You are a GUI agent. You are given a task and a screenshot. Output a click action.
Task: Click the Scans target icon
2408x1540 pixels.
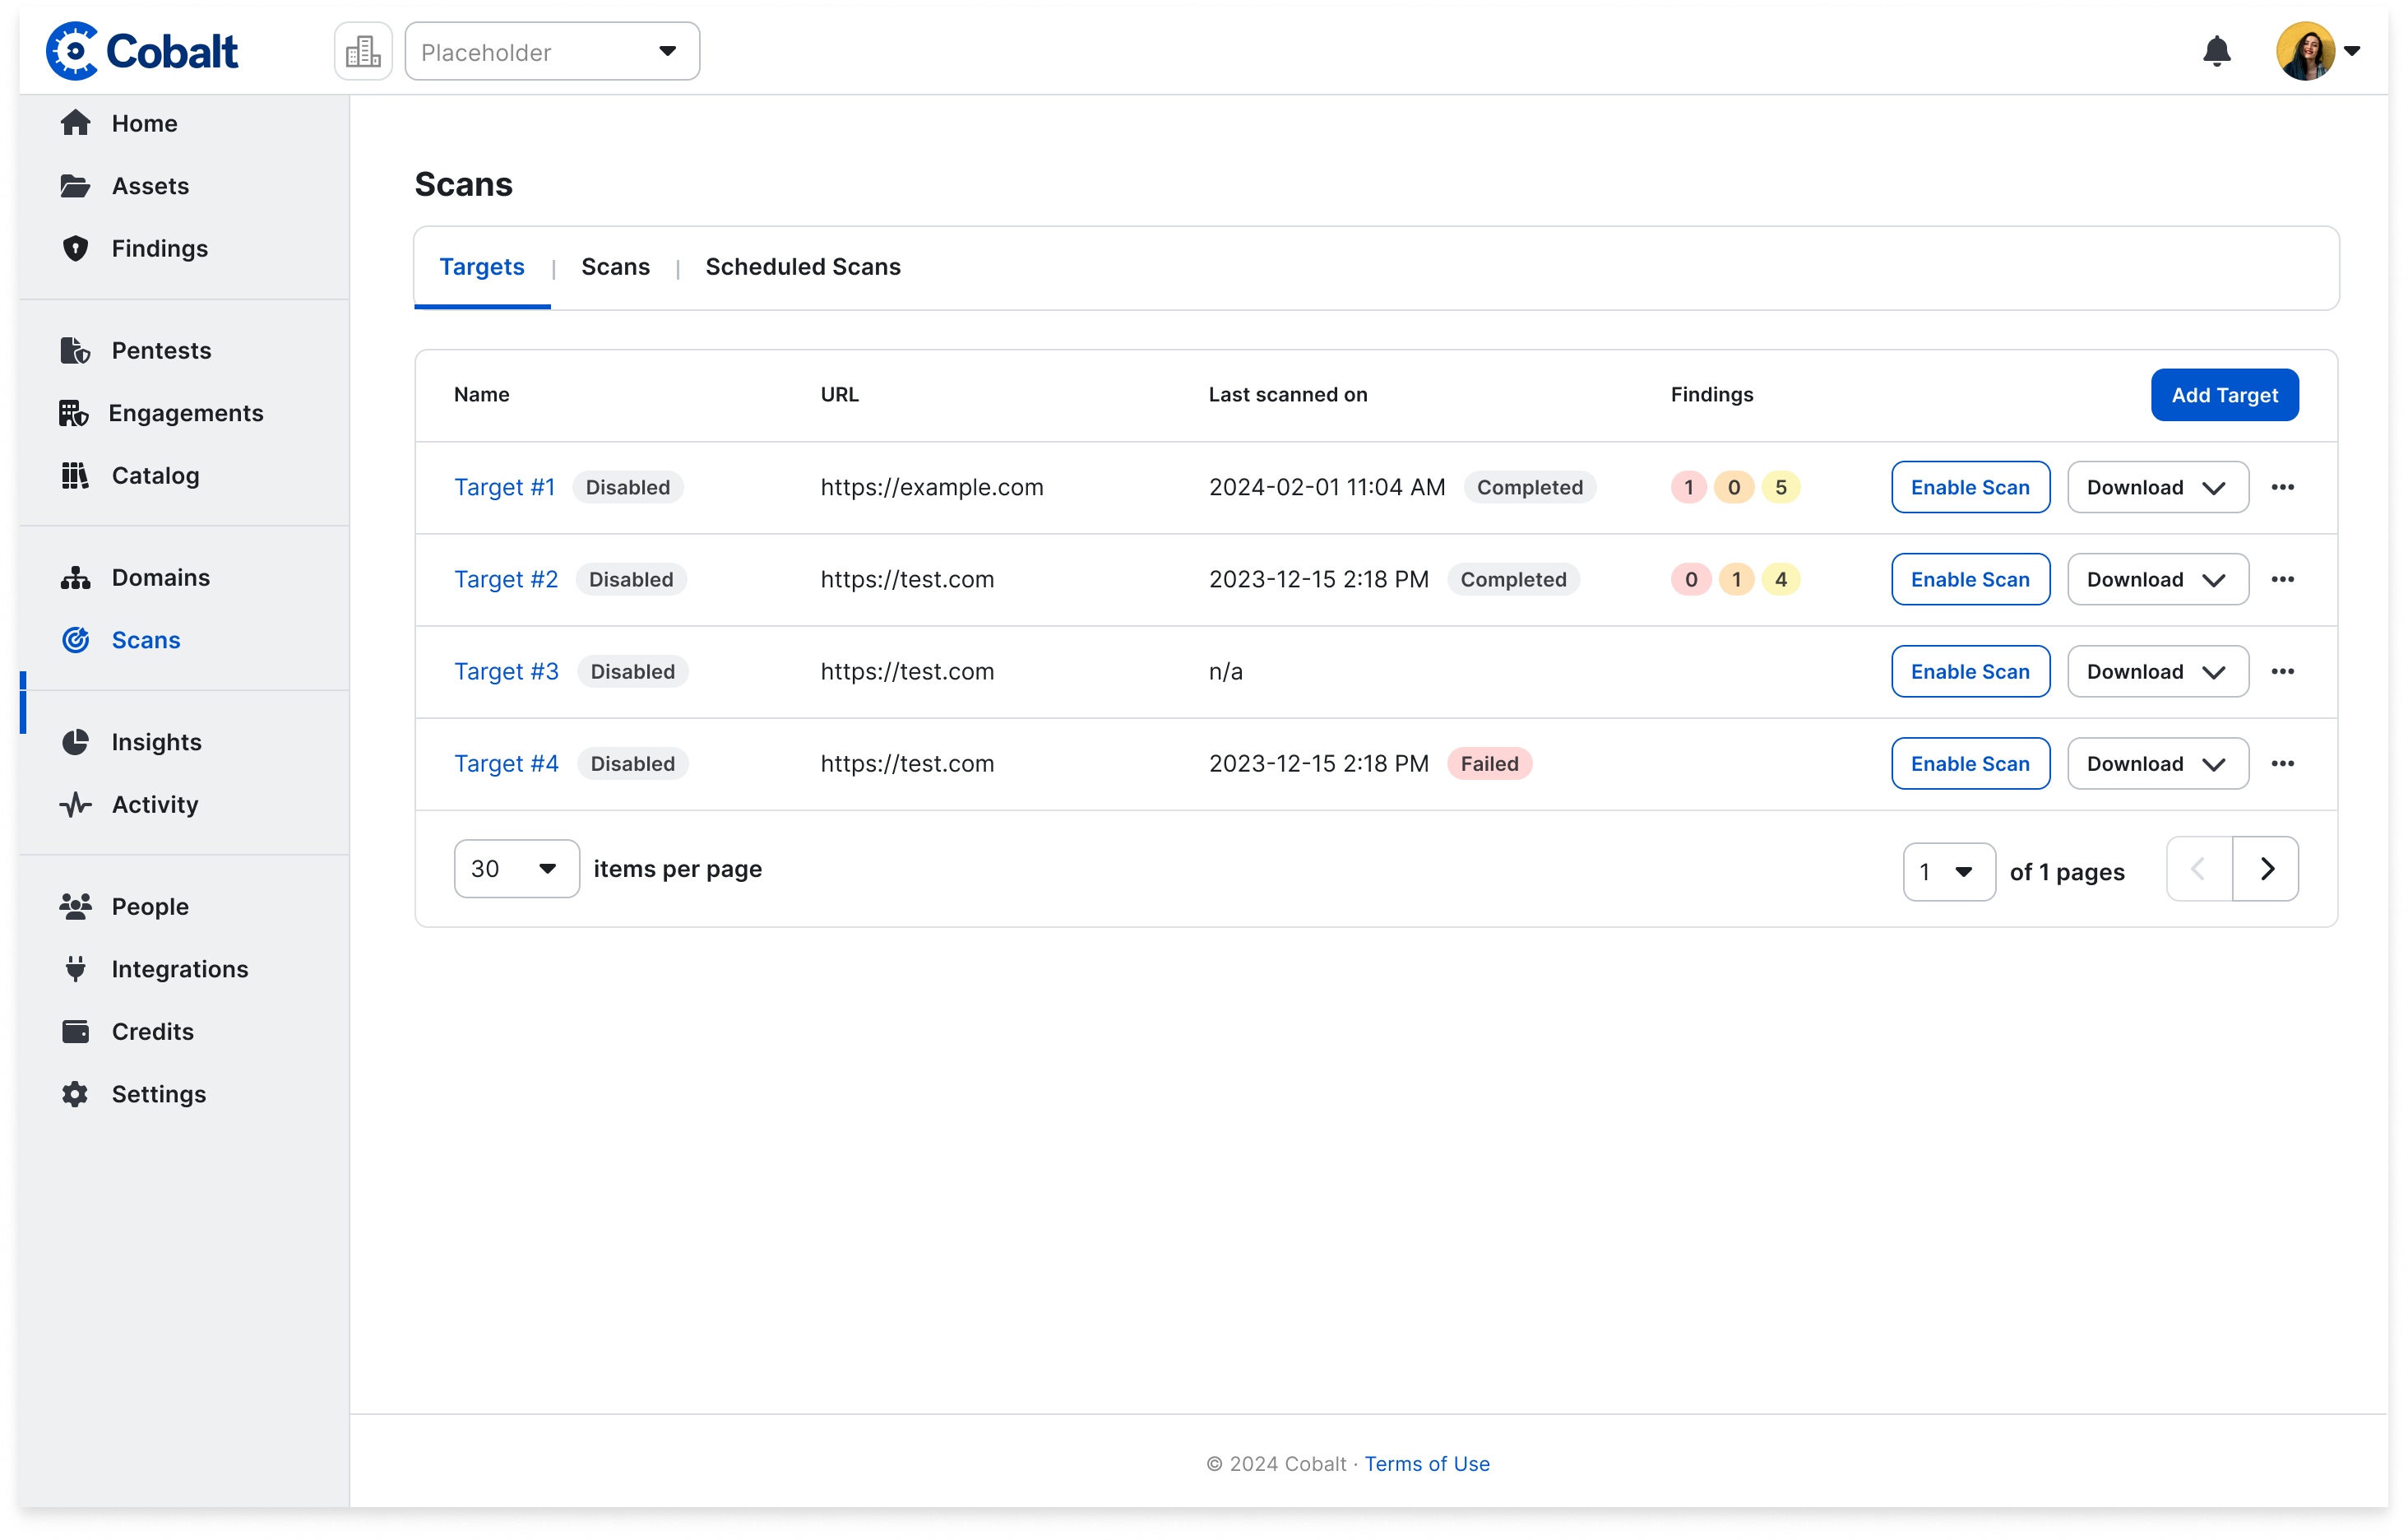[x=75, y=640]
